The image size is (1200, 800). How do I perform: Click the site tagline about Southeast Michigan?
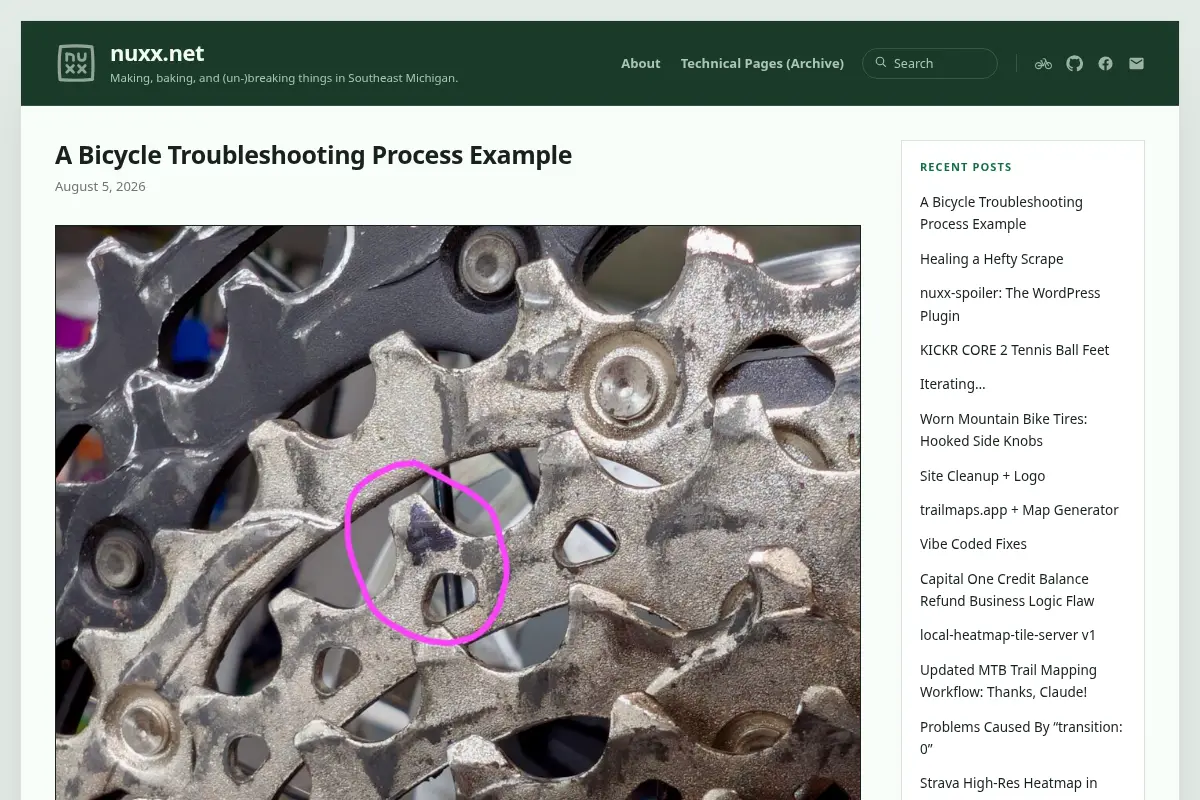tap(284, 78)
